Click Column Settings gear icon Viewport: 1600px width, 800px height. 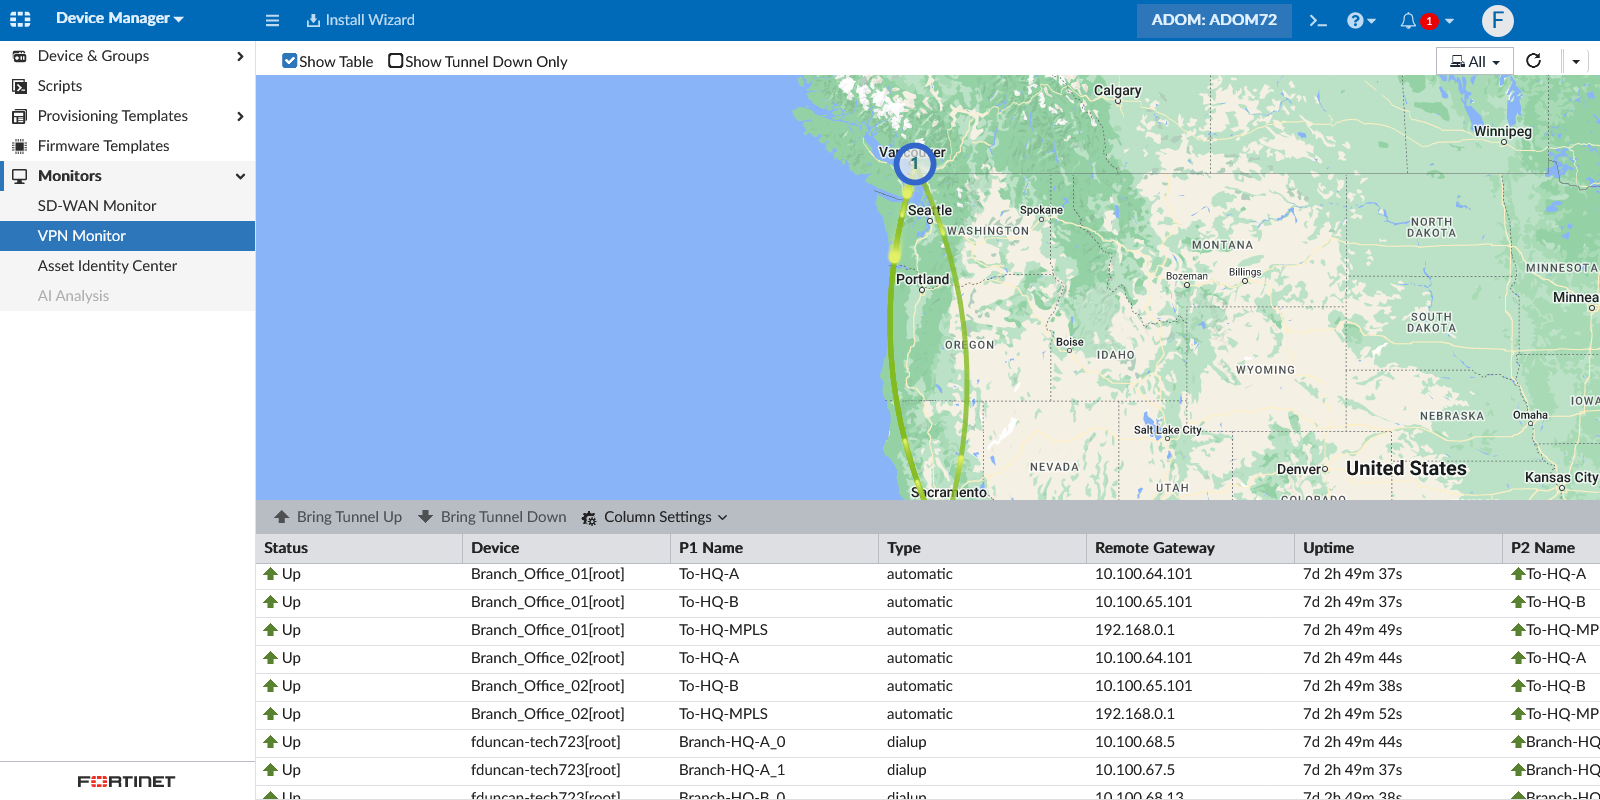[x=589, y=518]
